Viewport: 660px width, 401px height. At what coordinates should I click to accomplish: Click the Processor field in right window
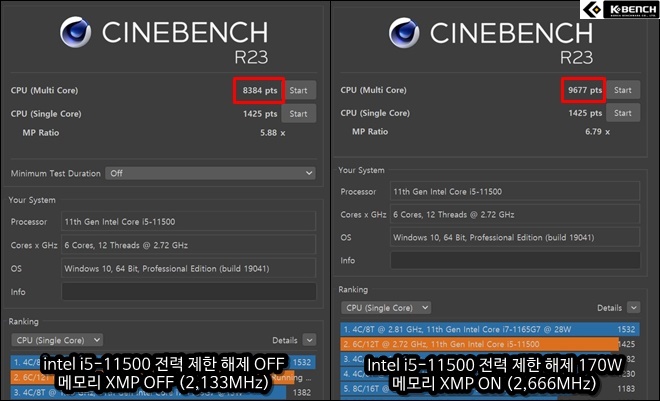pyautogui.click(x=515, y=191)
